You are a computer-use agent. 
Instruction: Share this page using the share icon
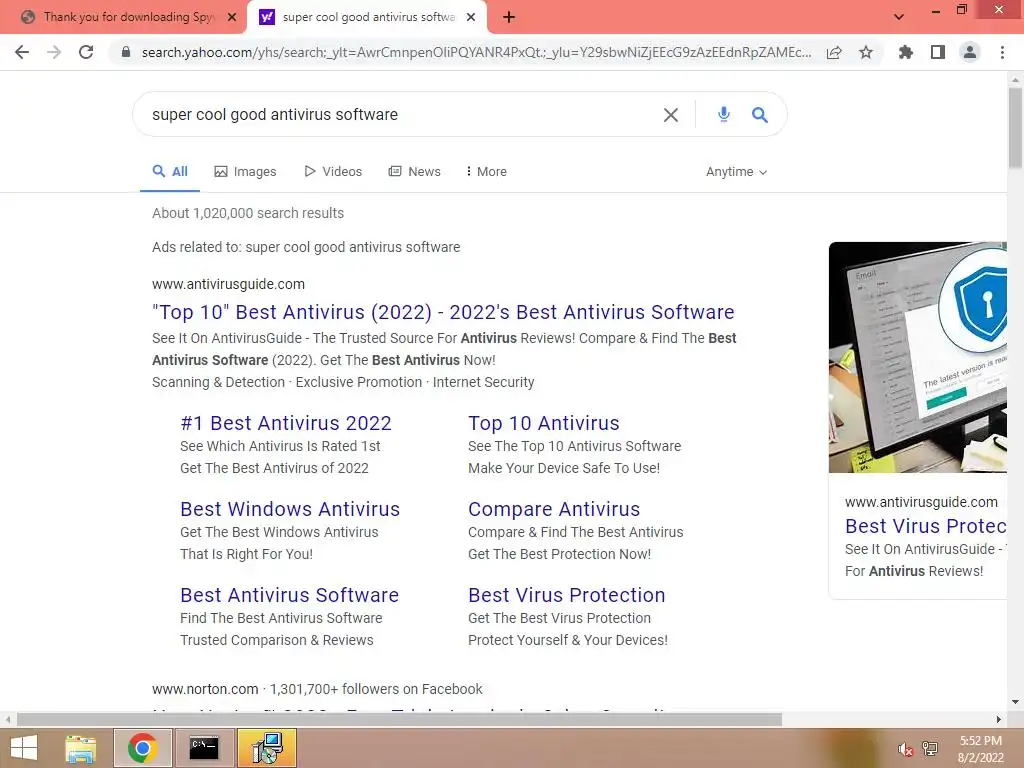pos(834,52)
